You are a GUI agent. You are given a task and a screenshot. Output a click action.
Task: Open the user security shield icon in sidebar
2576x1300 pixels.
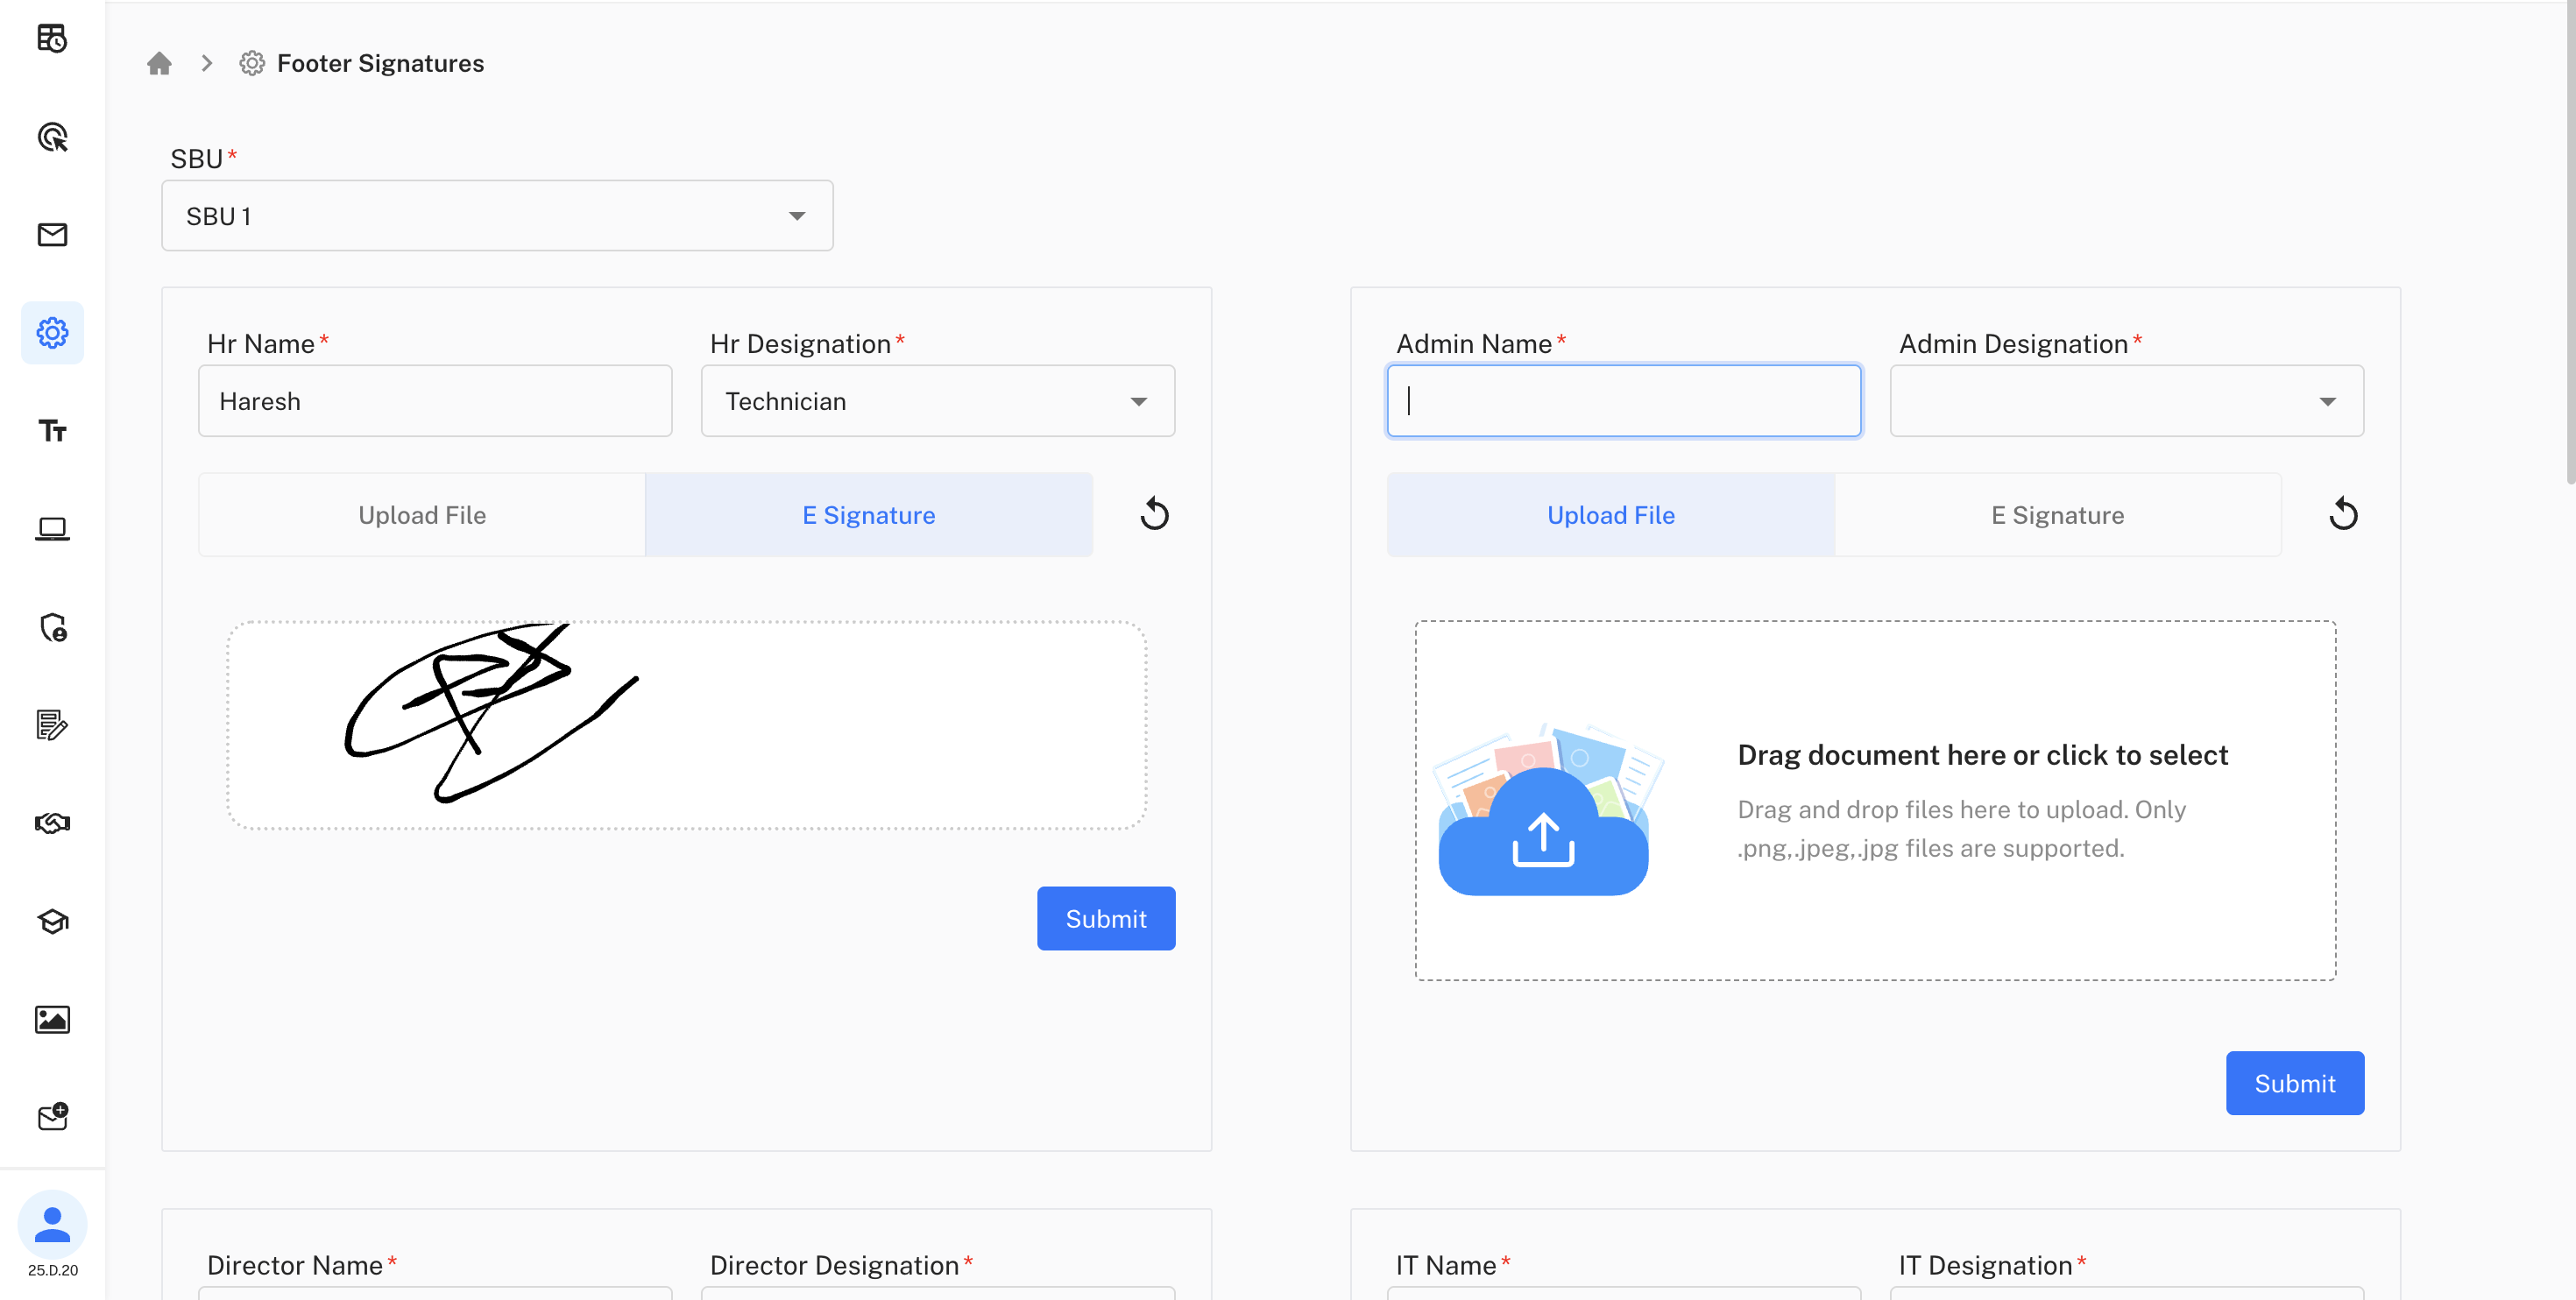click(52, 628)
